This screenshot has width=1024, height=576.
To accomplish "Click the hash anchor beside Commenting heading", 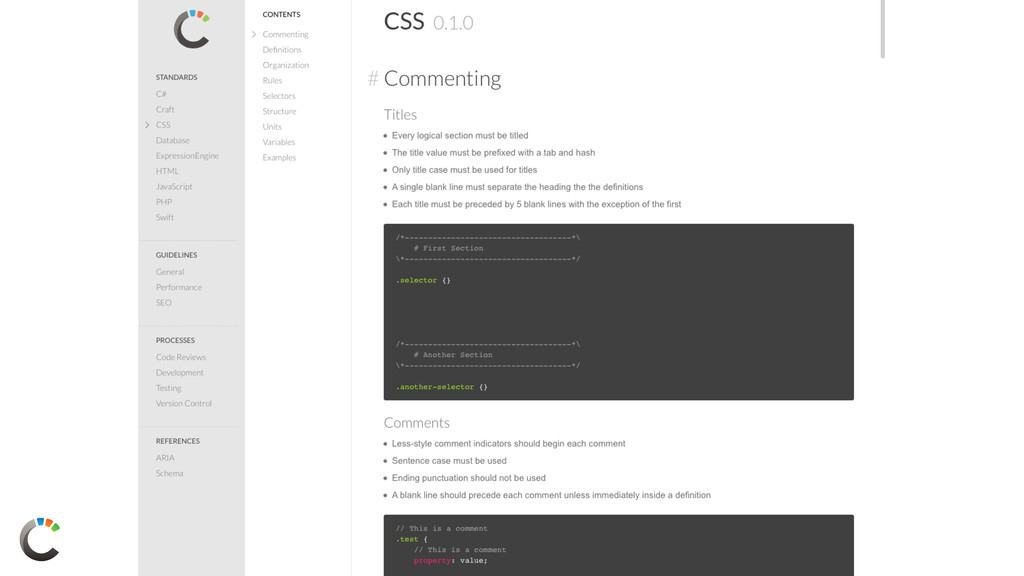I will [x=373, y=79].
